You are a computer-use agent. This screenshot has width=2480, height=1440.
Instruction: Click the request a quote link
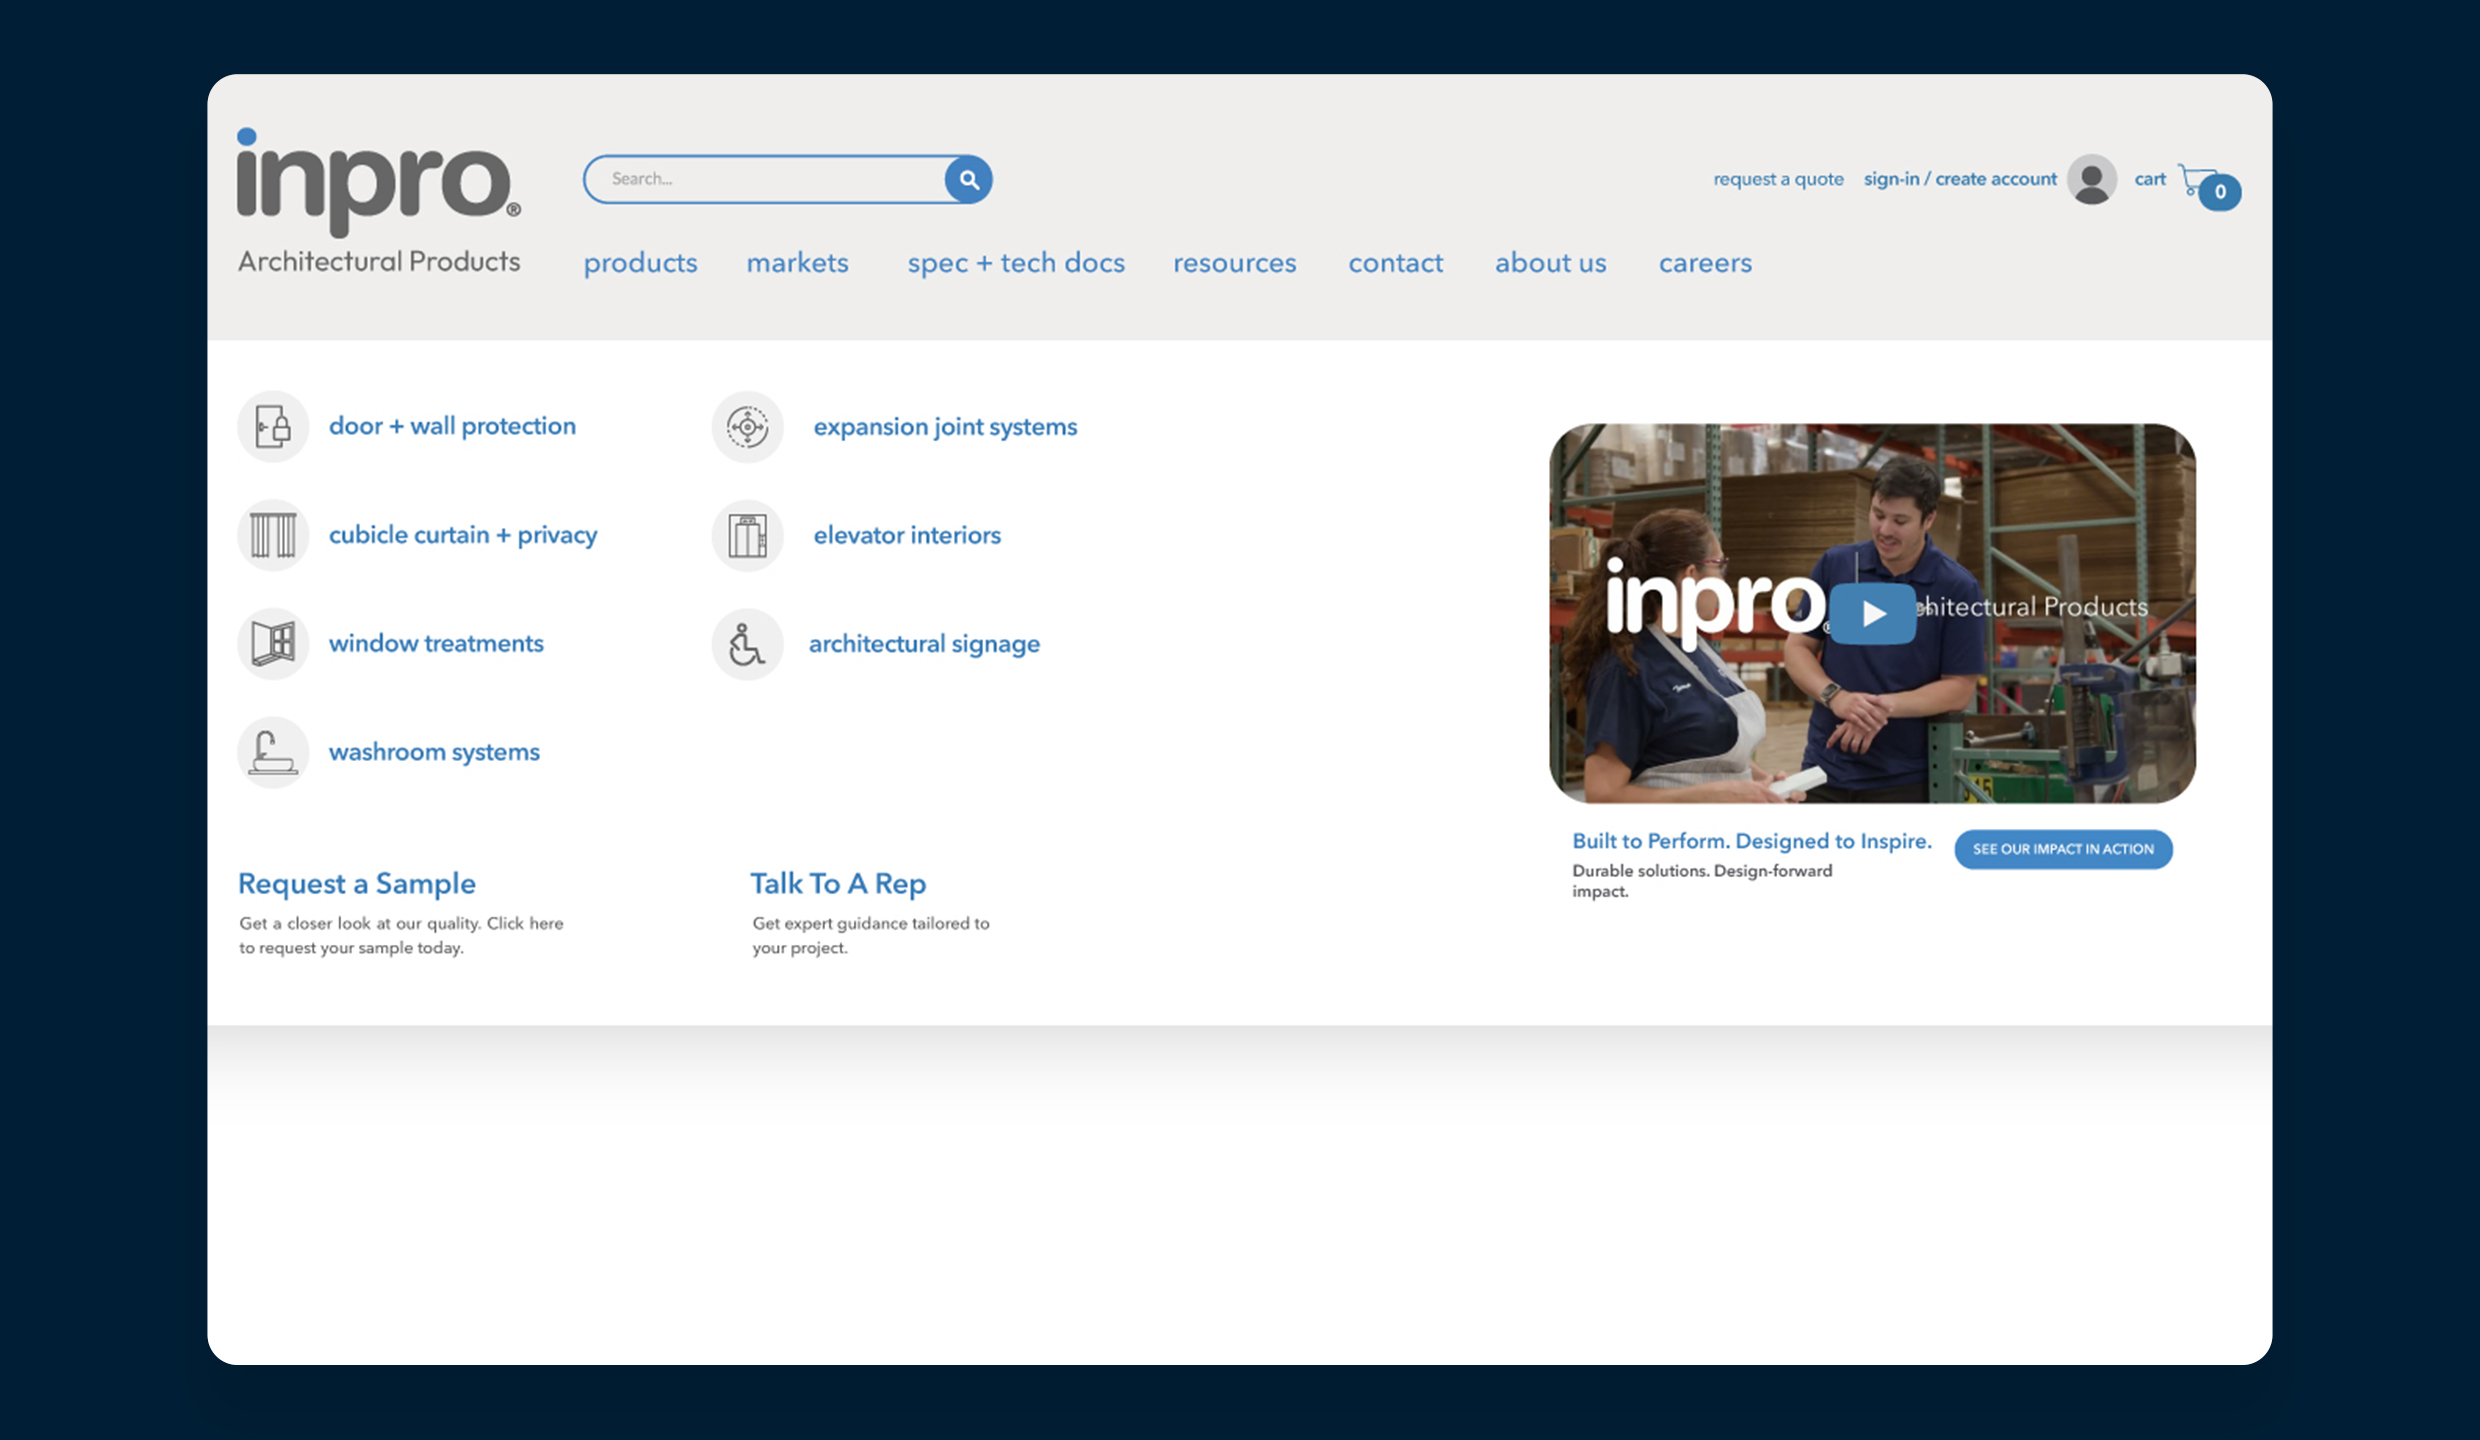point(1778,179)
